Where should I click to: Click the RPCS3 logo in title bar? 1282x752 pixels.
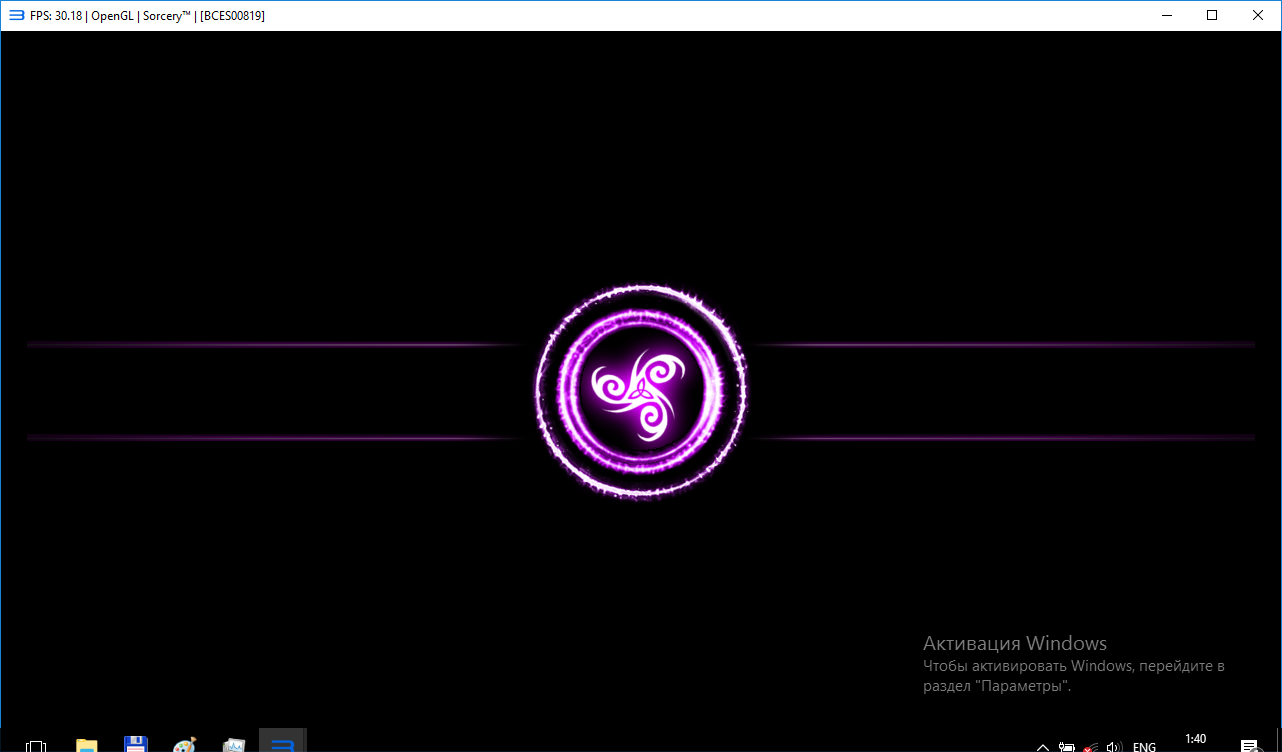click(16, 16)
